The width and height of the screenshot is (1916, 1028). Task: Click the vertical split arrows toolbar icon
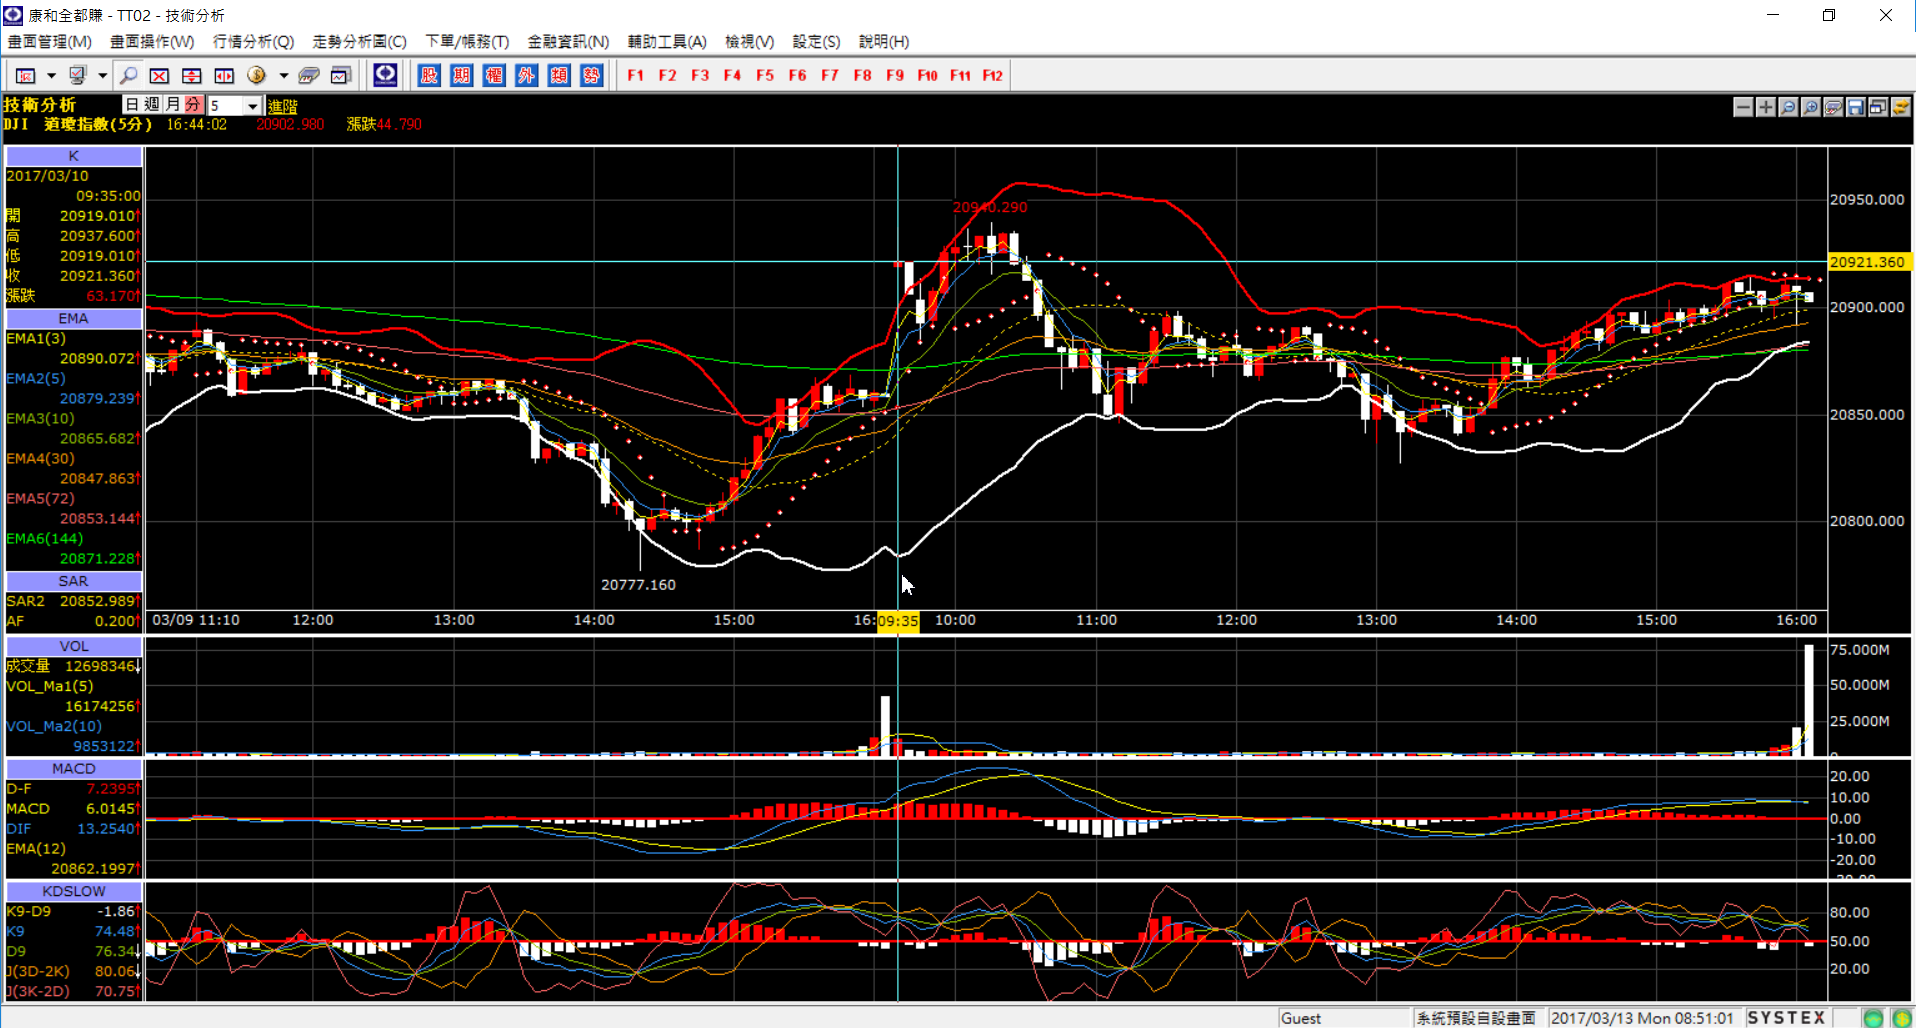pos(192,75)
